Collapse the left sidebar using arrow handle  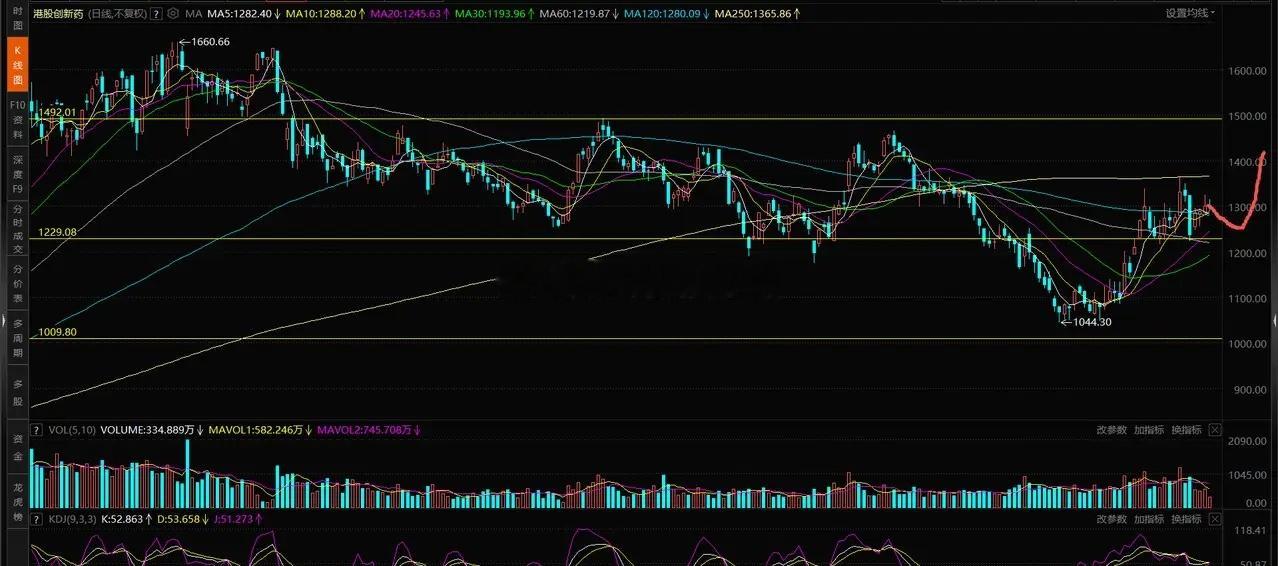(x=5, y=322)
